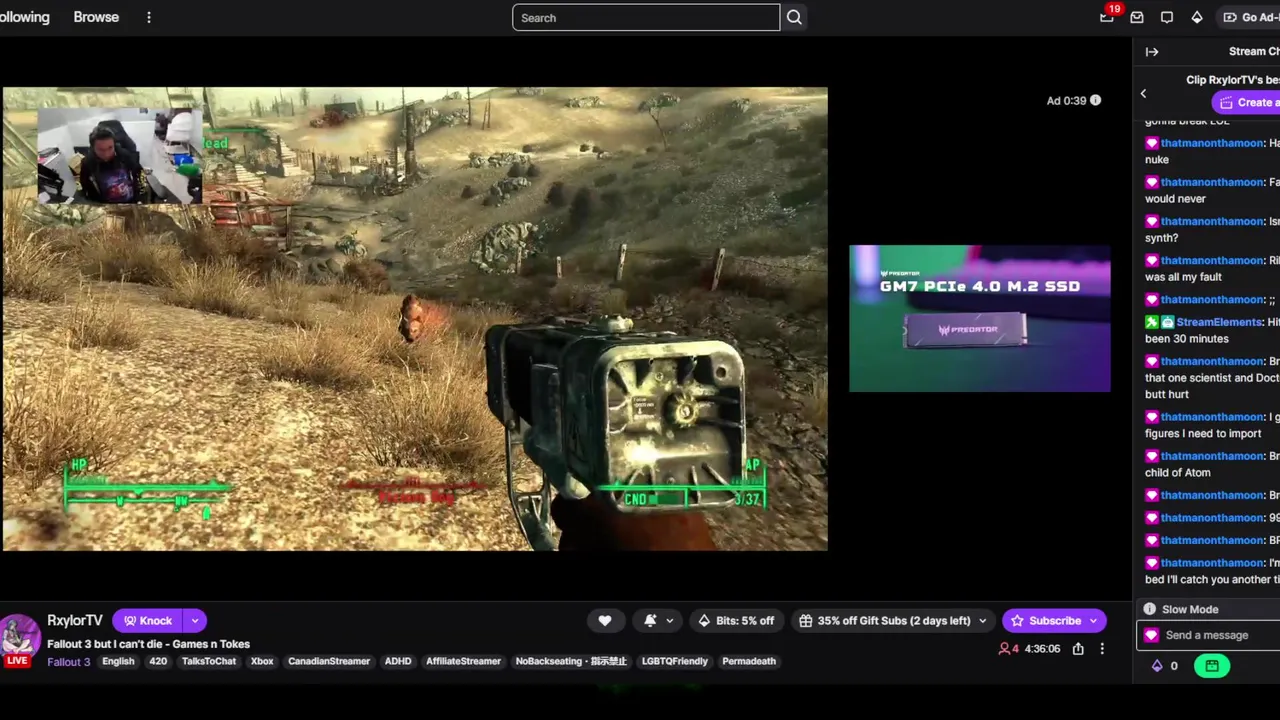The image size is (1280, 720).
Task: Select the TalksToChat tag
Action: pyautogui.click(x=209, y=661)
